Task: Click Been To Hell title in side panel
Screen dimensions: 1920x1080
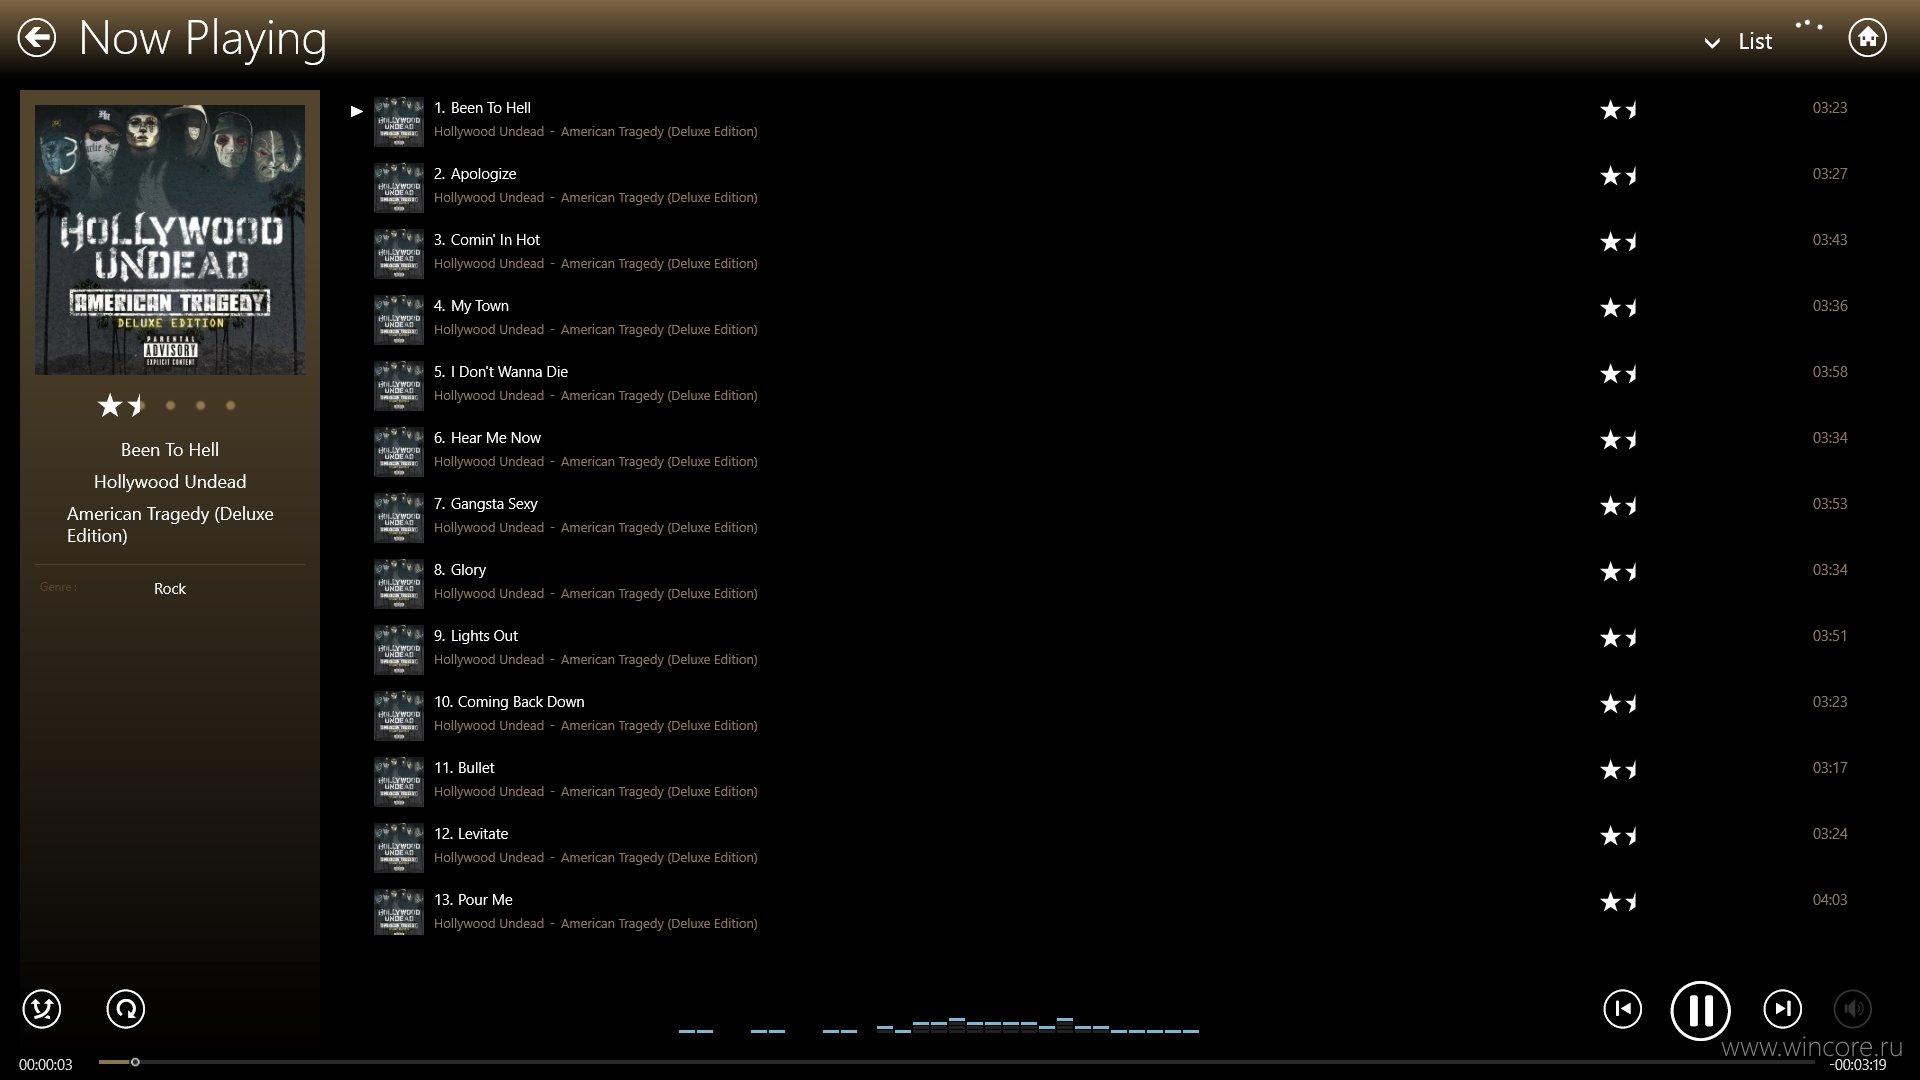Action: 170,450
